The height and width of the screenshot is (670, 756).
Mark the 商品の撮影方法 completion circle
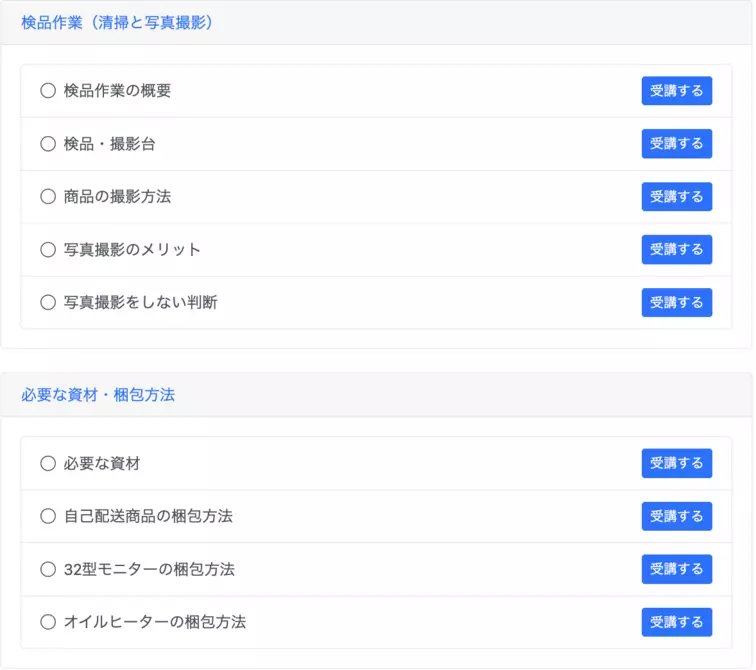(x=48, y=197)
